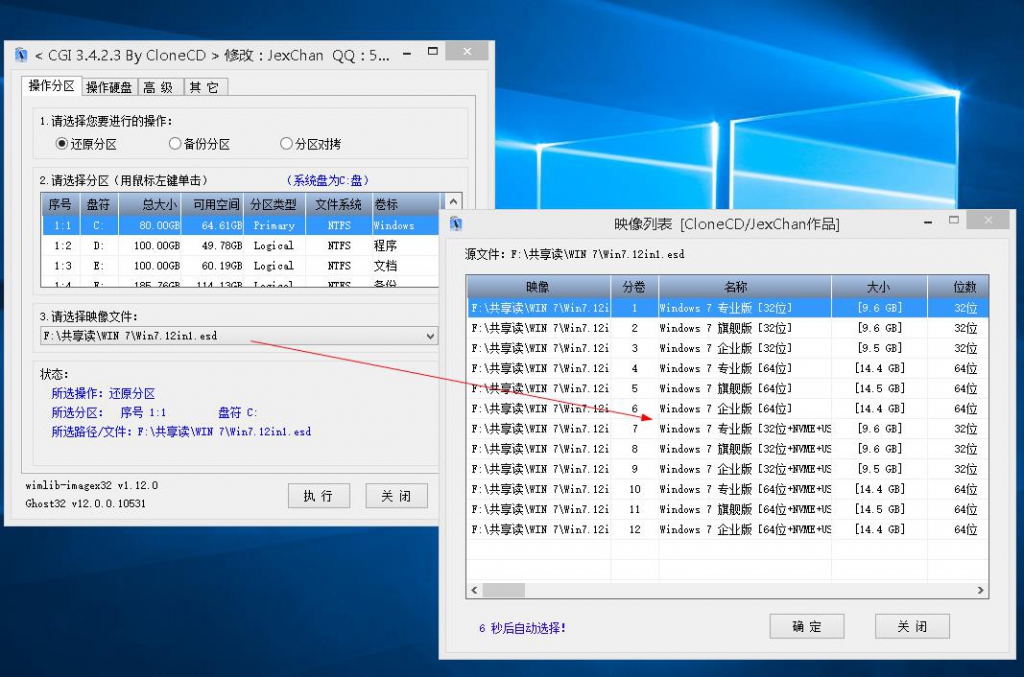The image size is (1024, 677).
Task: Select image 3, Windows 7 企业版 [32位]
Action: [728, 348]
